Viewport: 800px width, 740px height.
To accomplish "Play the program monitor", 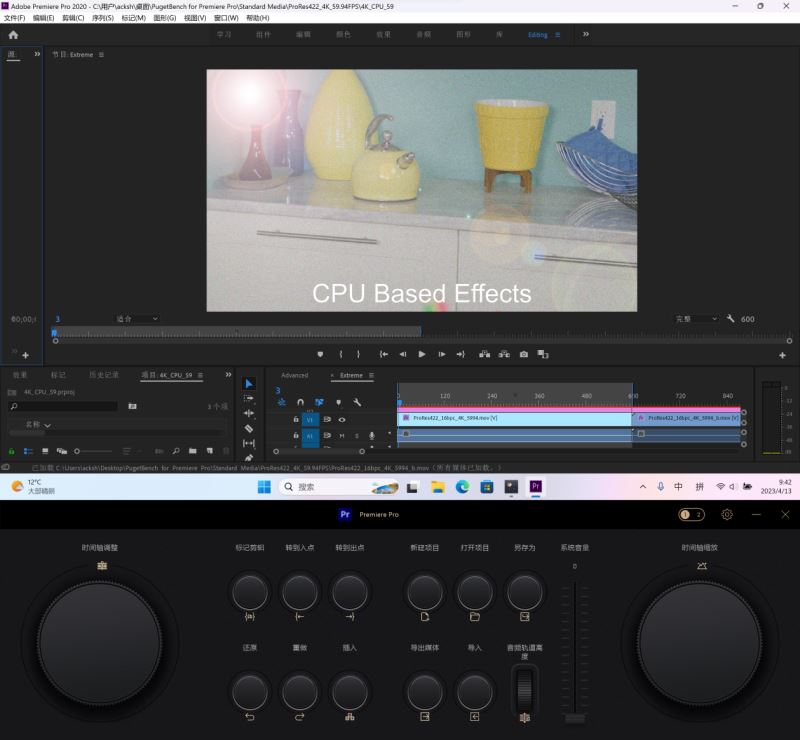I will (x=422, y=354).
